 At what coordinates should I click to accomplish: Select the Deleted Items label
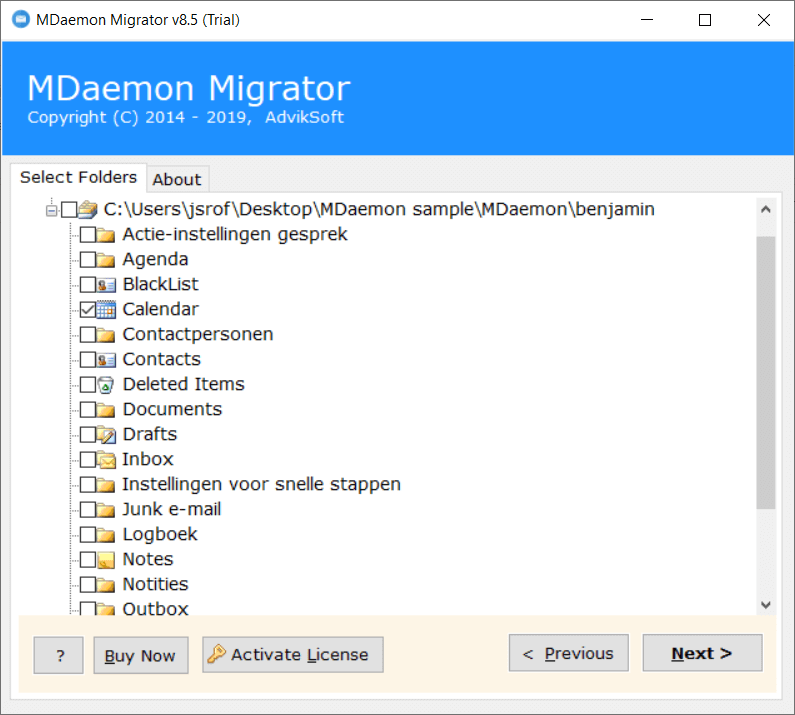[x=184, y=384]
